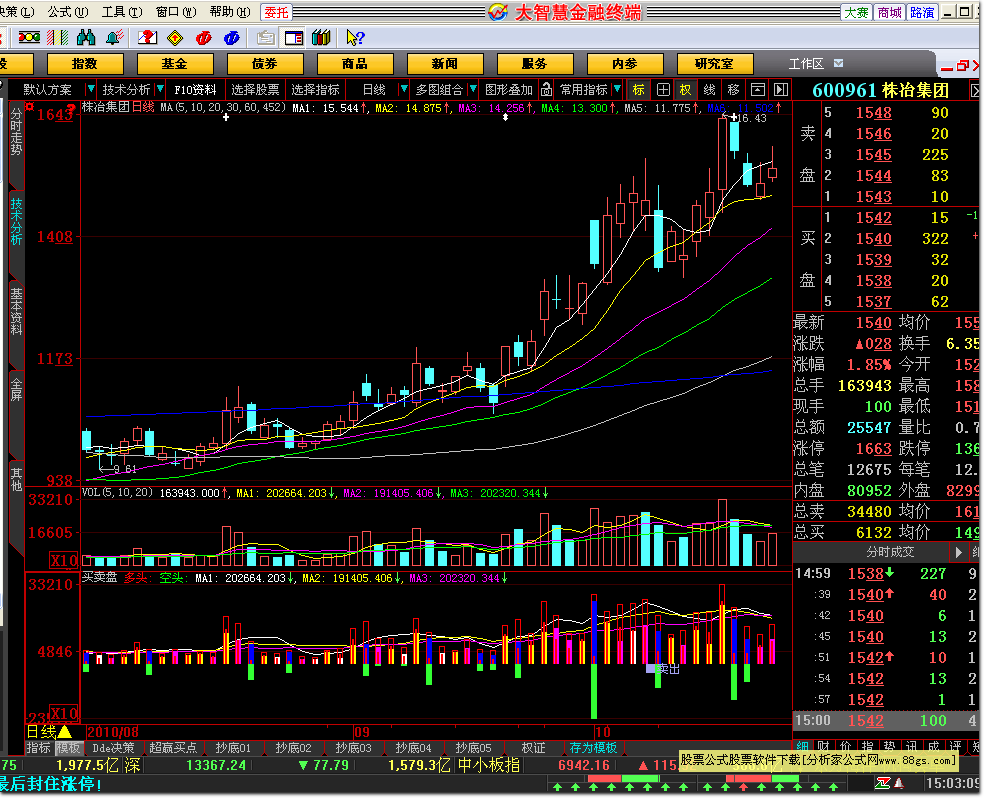Viewport: 985px width, 798px height.
Task: Expand the 工作区 workspace dropdown
Action: pyautogui.click(x=839, y=63)
